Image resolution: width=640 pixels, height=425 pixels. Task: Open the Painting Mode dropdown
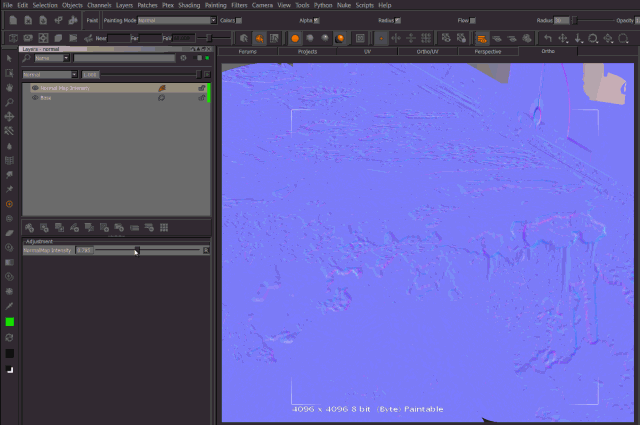pyautogui.click(x=176, y=20)
